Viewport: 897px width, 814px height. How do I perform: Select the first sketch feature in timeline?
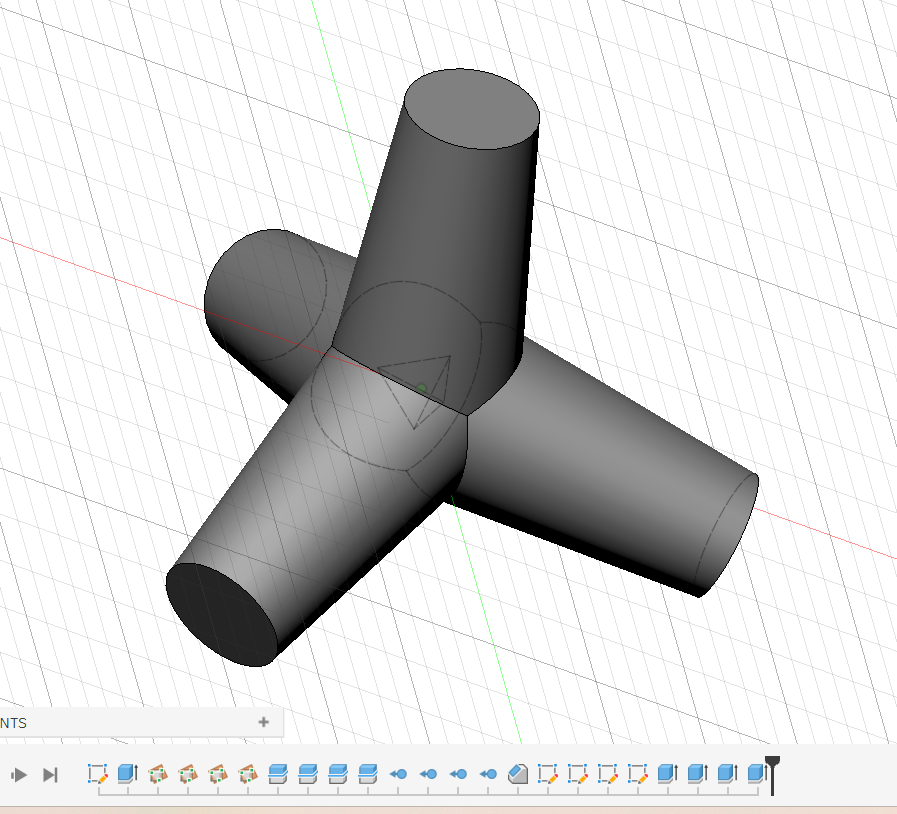coord(98,774)
